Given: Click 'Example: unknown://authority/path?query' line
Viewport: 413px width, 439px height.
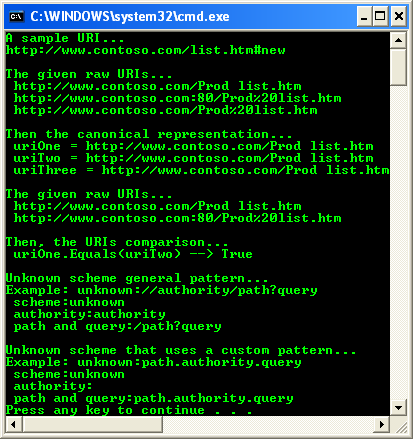Looking at the screenshot, I should click(162, 290).
